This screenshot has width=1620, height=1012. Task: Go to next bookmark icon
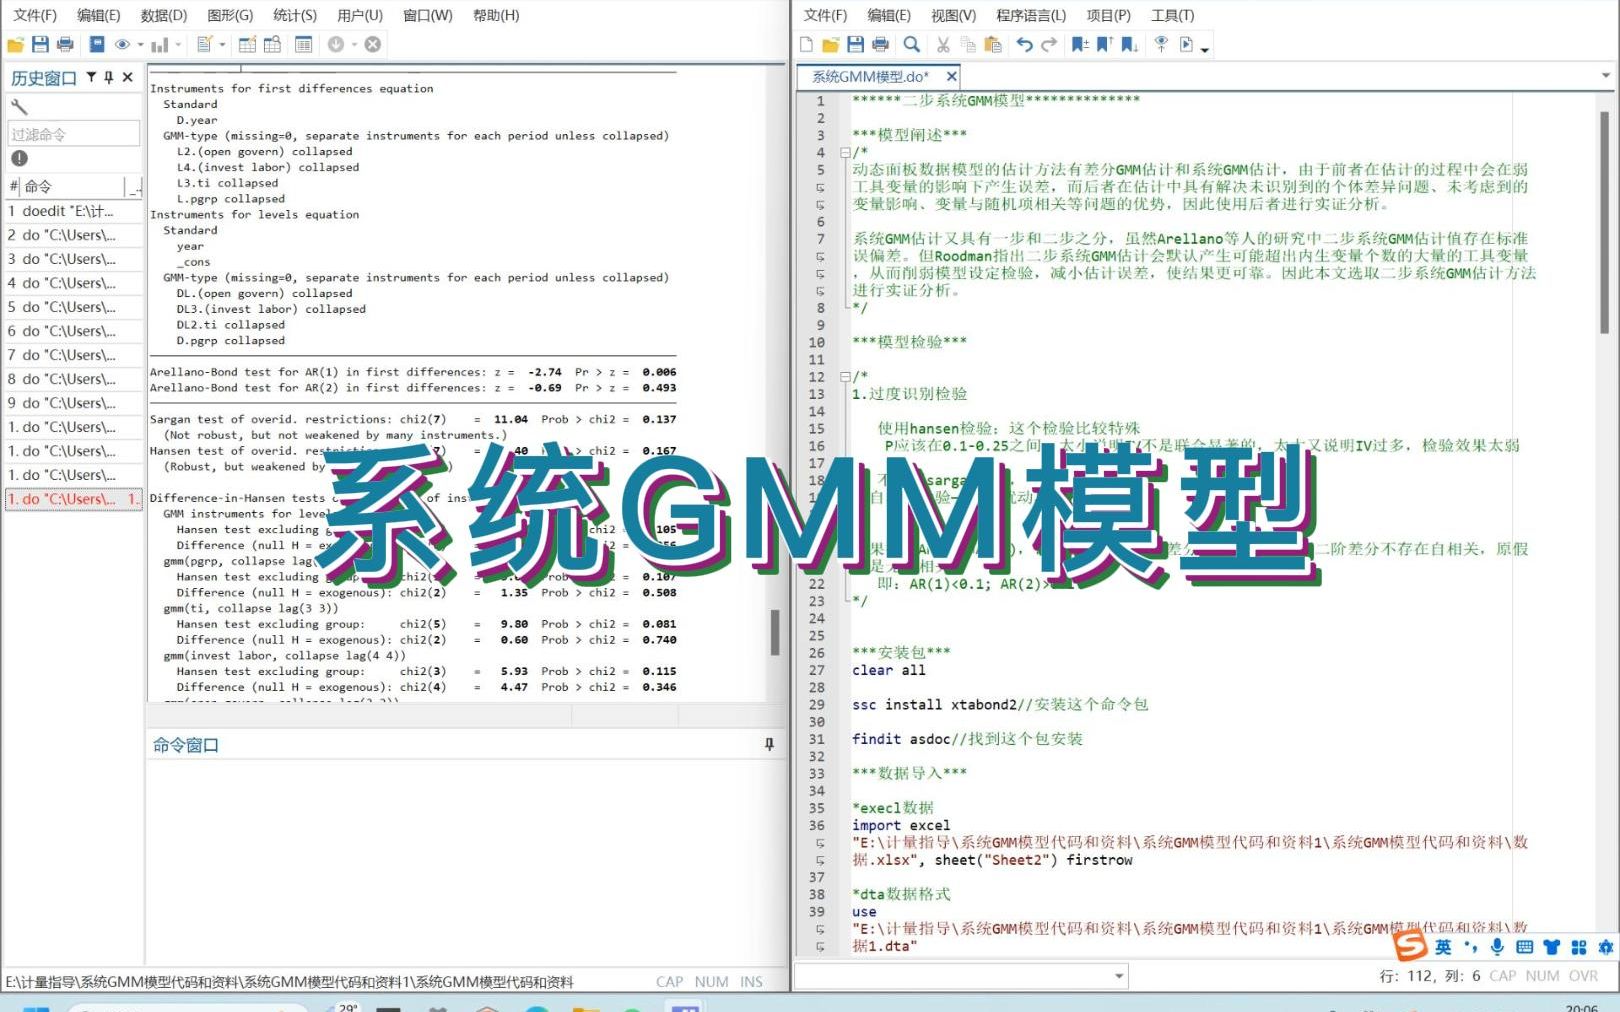coord(1129,44)
